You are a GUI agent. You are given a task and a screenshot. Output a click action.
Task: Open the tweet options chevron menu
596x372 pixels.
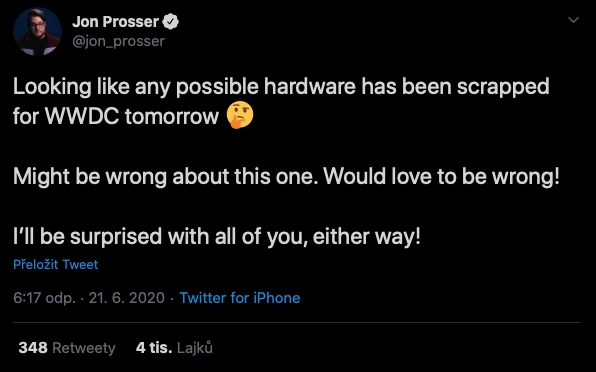(573, 20)
